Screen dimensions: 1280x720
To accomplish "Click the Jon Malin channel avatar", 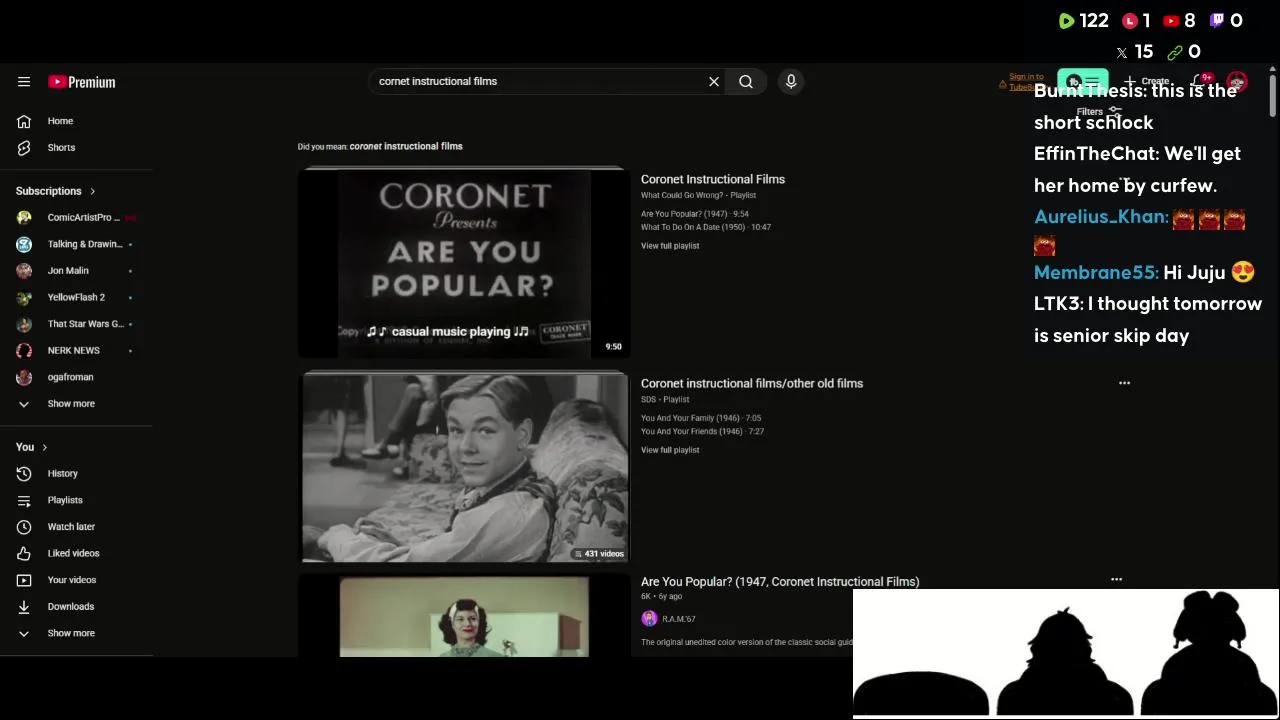I will click(24, 271).
